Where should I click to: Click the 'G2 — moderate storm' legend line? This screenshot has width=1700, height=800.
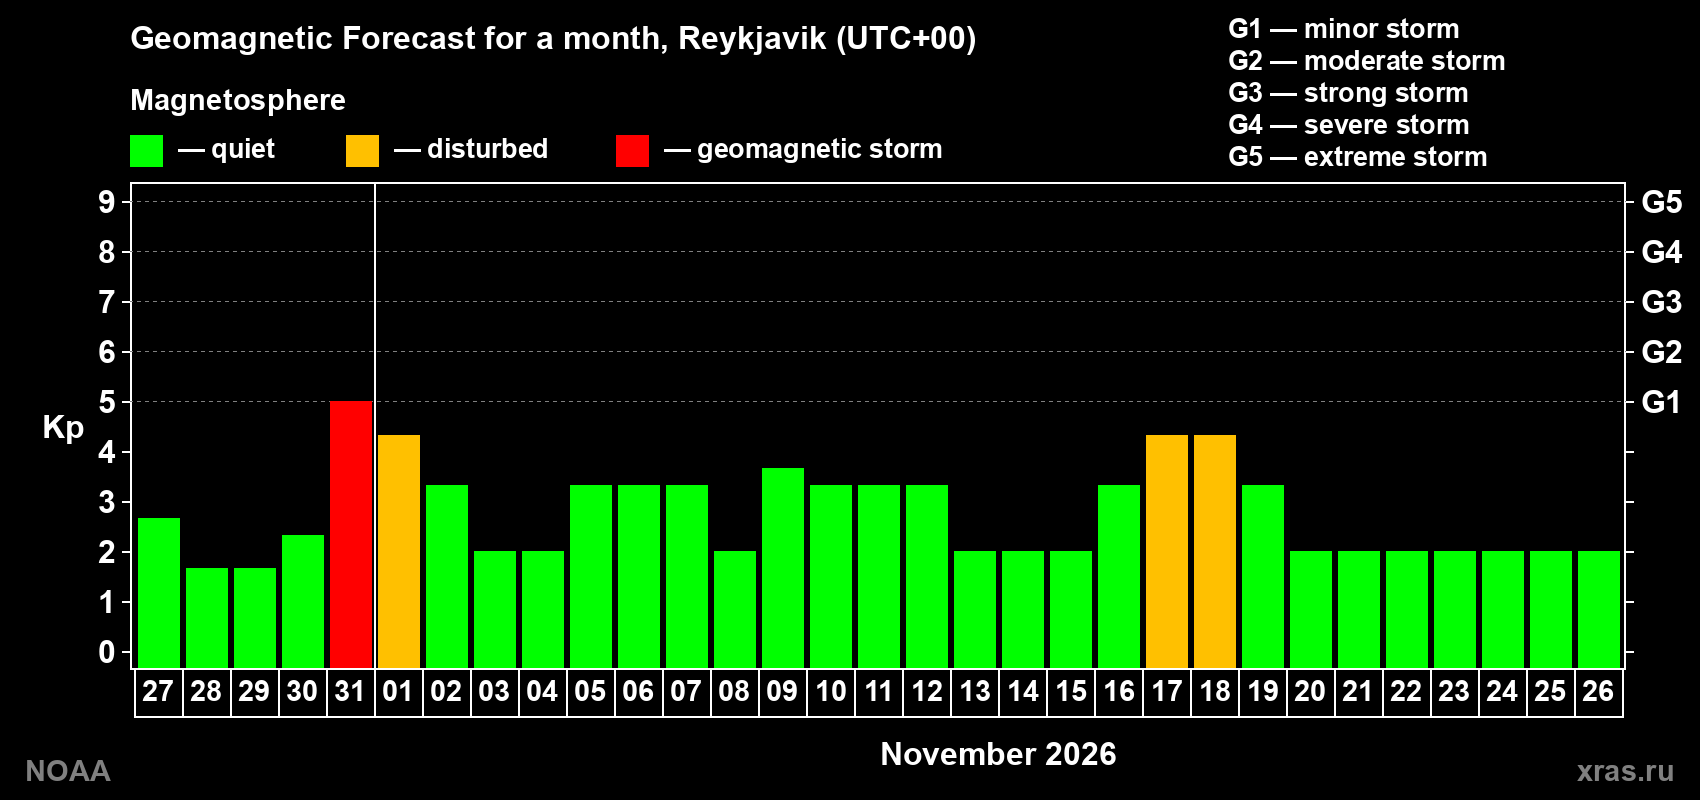point(1366,61)
